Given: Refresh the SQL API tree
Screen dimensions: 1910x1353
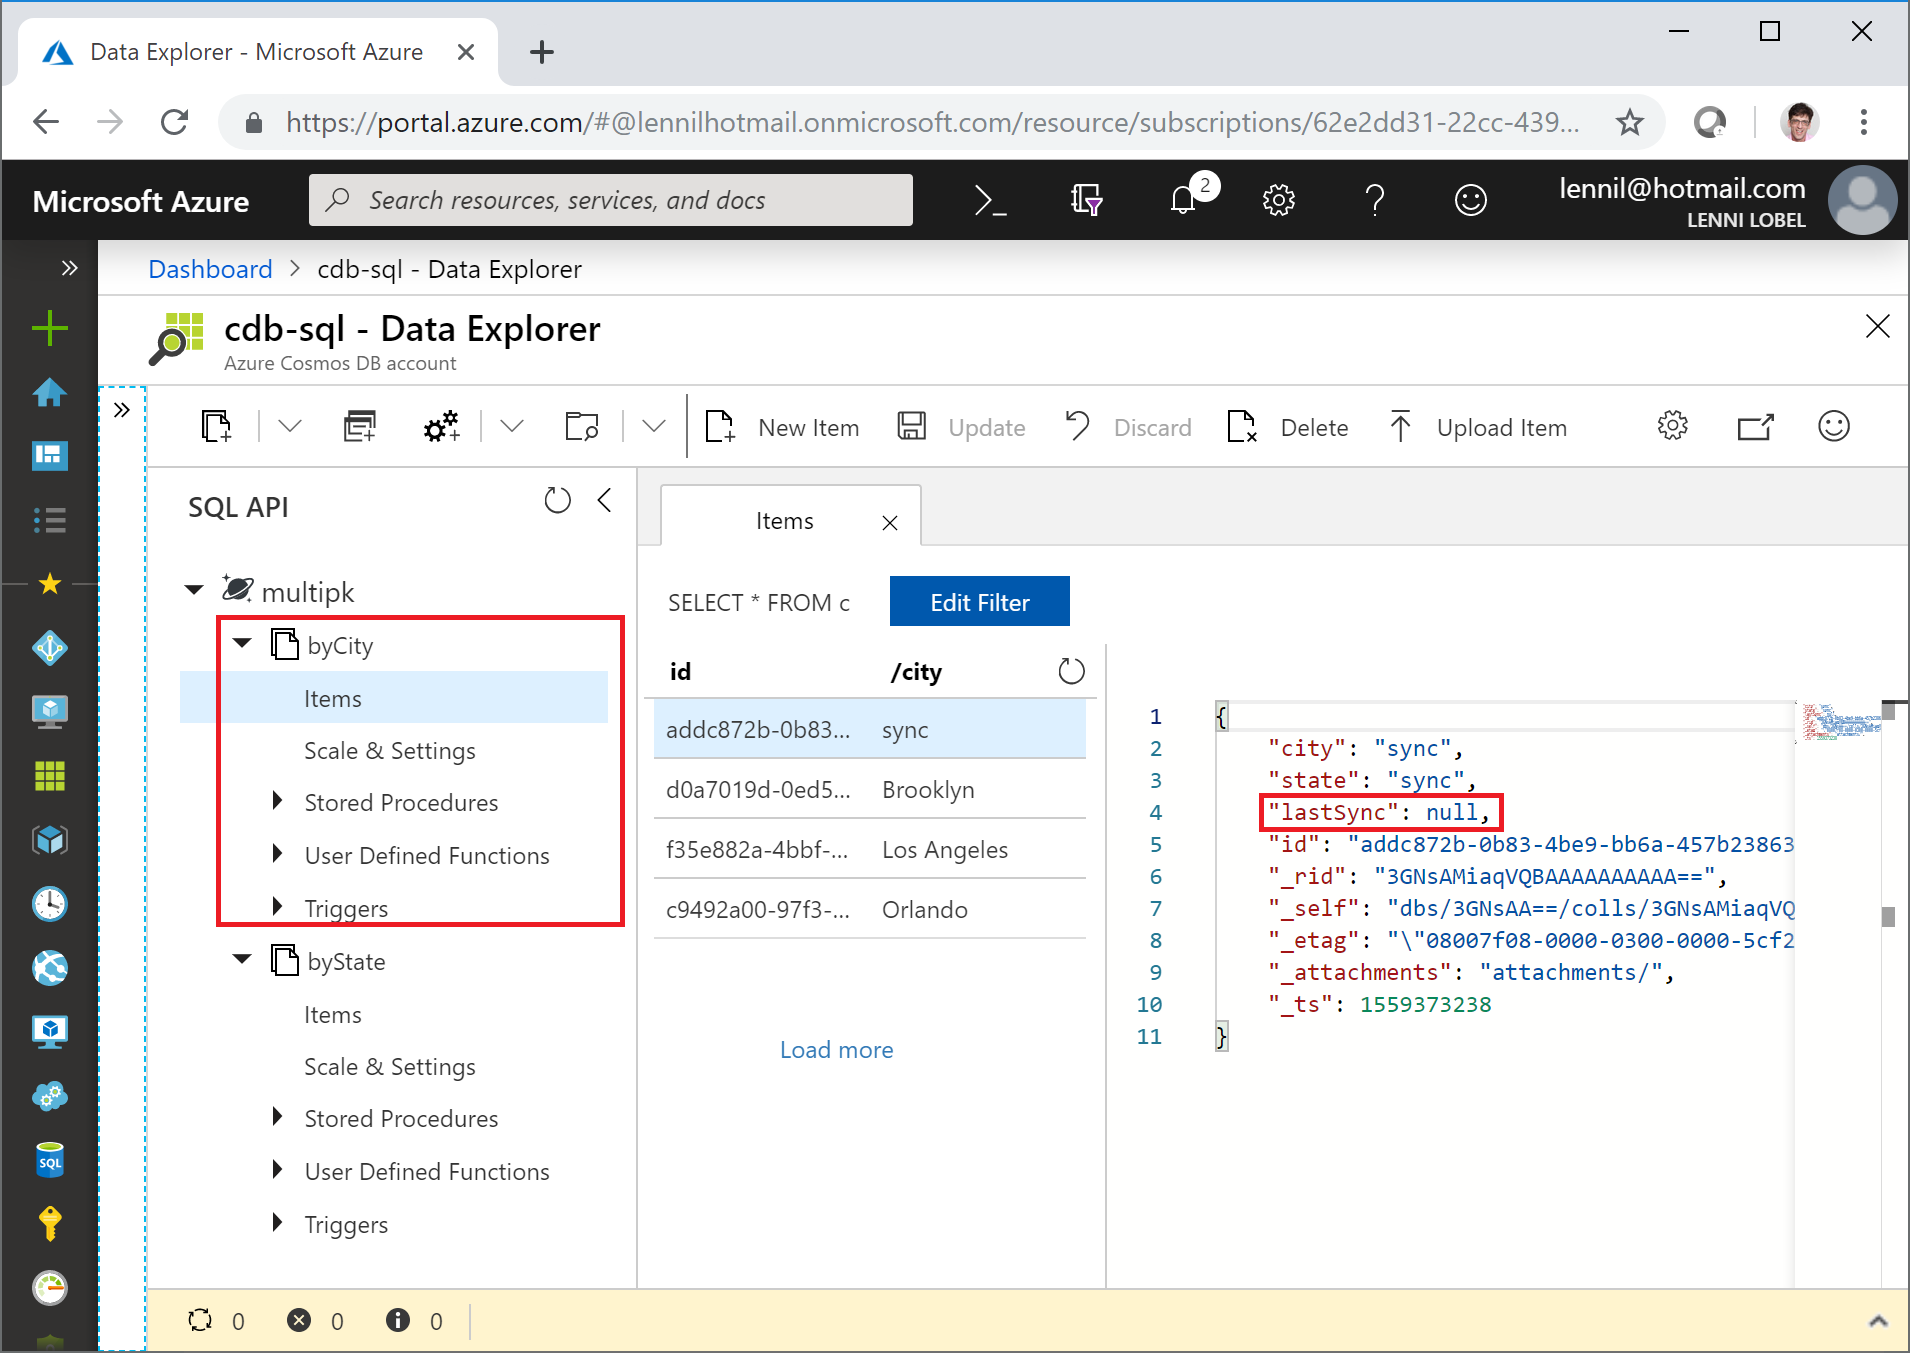Looking at the screenshot, I should 557,500.
